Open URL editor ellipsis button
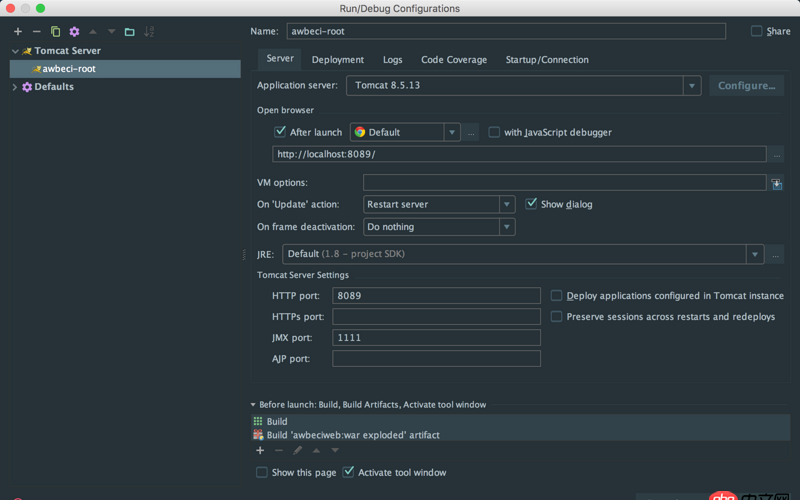The height and width of the screenshot is (500, 800). click(x=777, y=154)
